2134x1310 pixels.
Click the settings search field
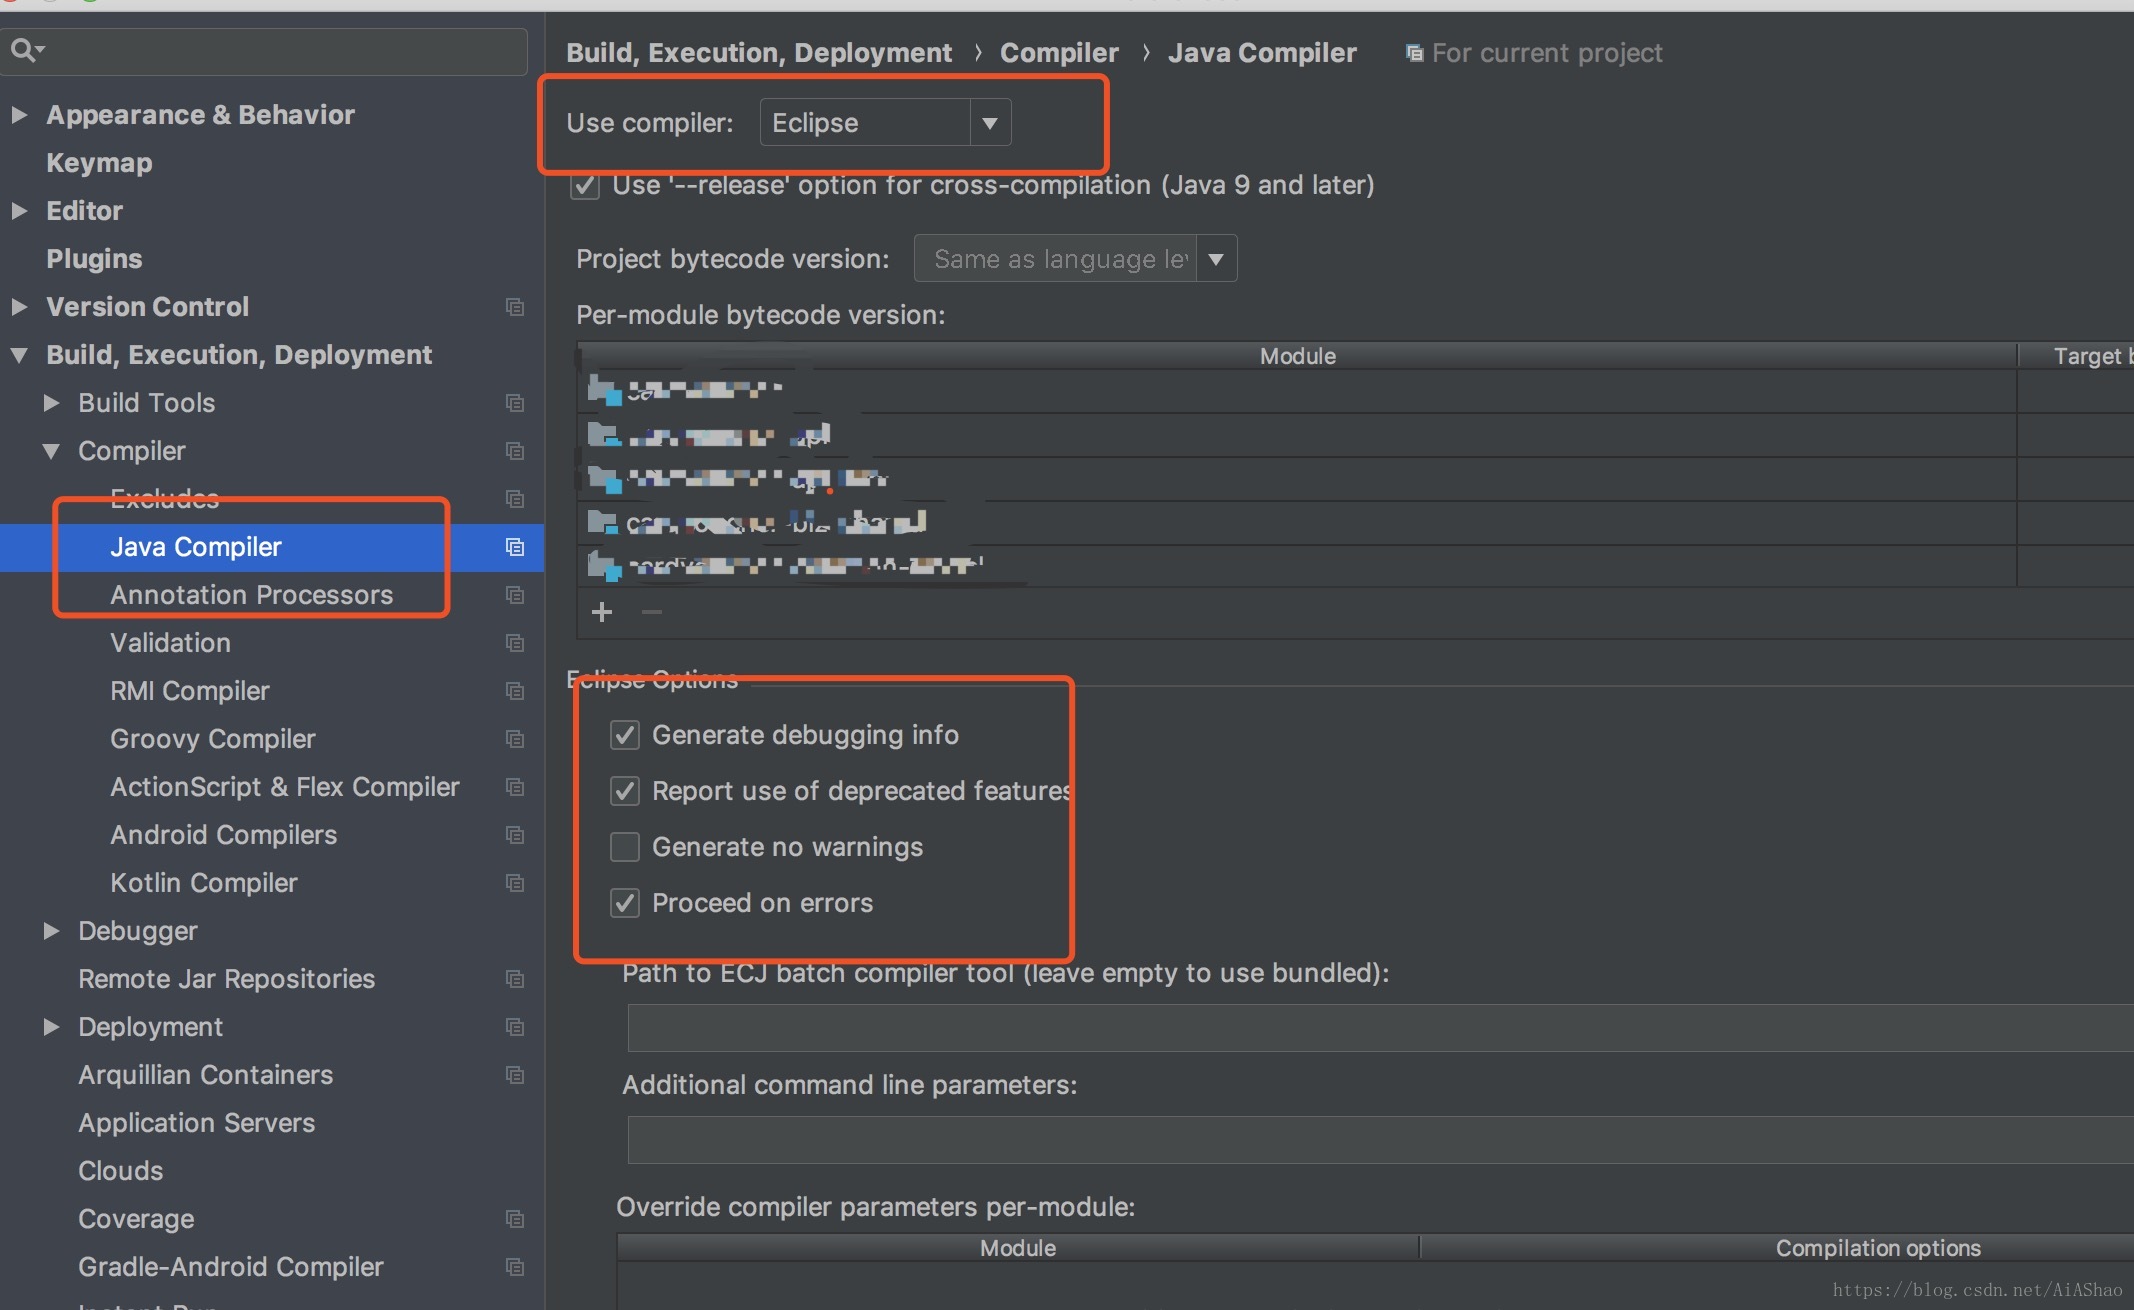click(264, 50)
